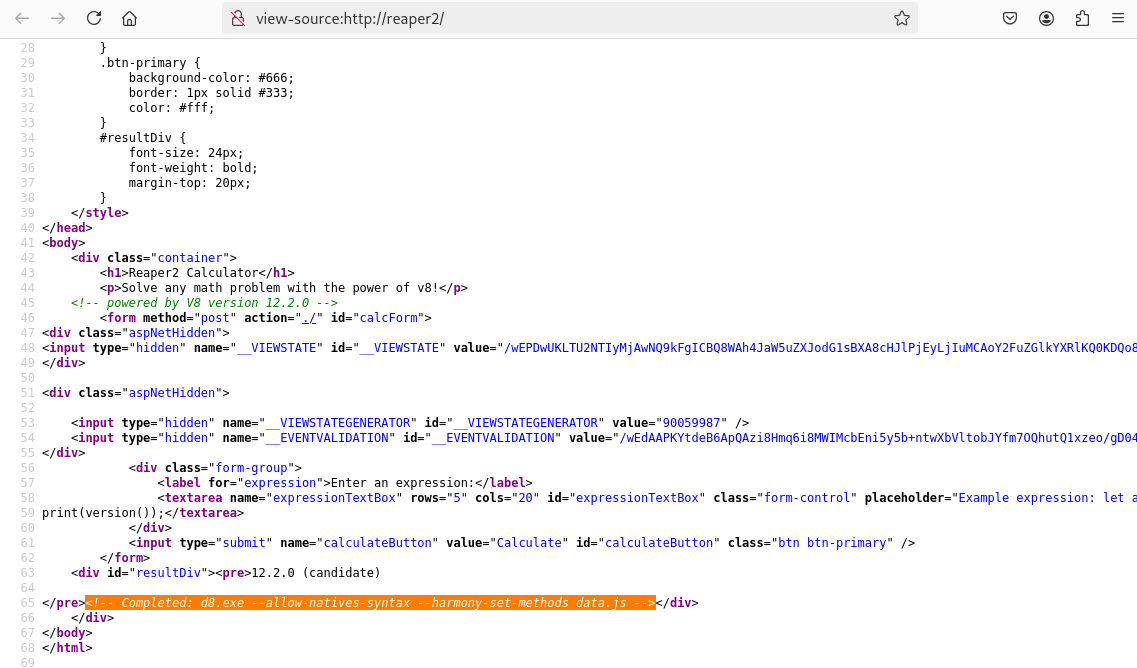The width and height of the screenshot is (1137, 668).
Task: Open the Firefox account panel
Action: pyautogui.click(x=1046, y=18)
